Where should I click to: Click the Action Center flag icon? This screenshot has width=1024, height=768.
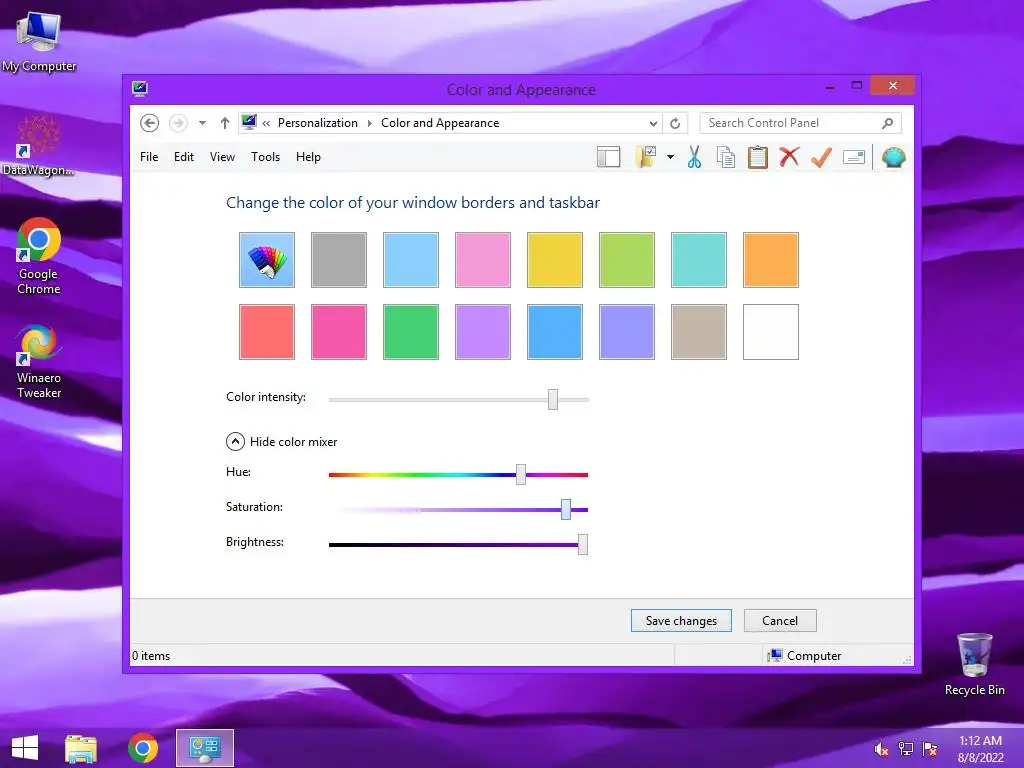click(x=930, y=749)
